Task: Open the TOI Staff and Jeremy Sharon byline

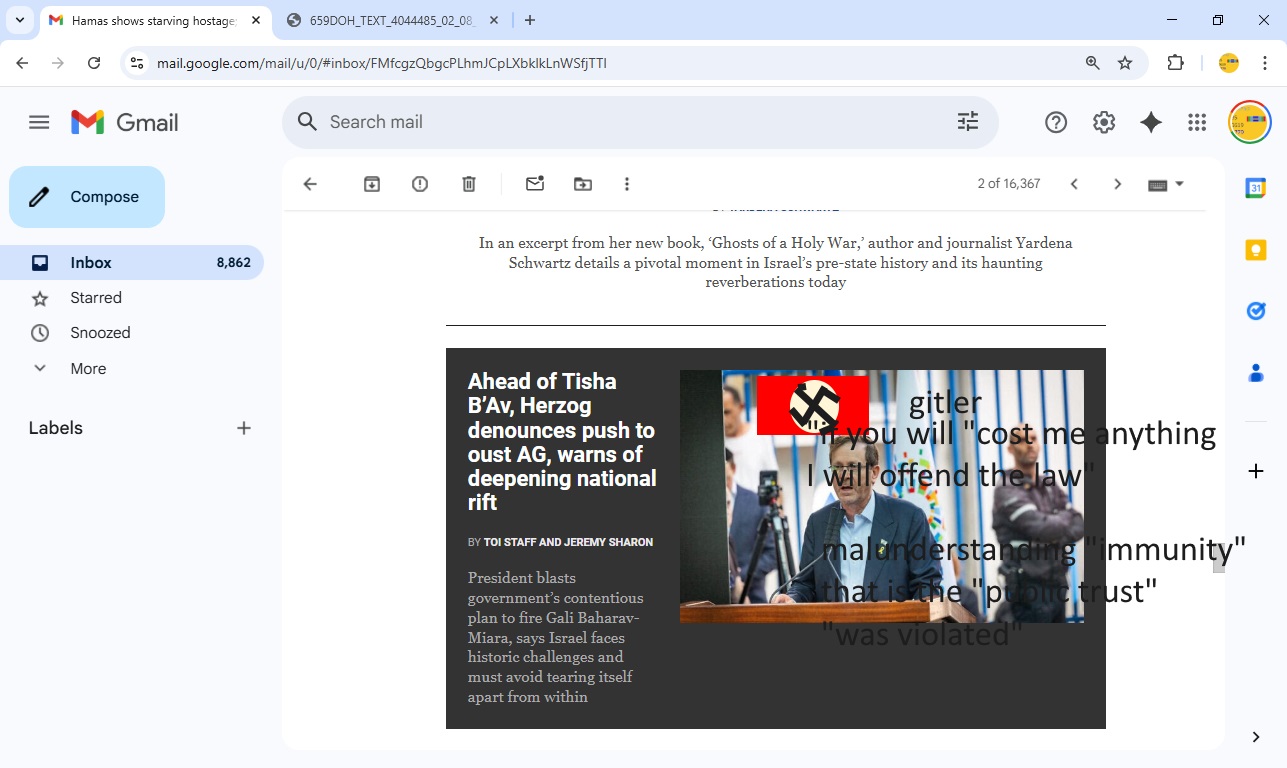Action: [568, 542]
